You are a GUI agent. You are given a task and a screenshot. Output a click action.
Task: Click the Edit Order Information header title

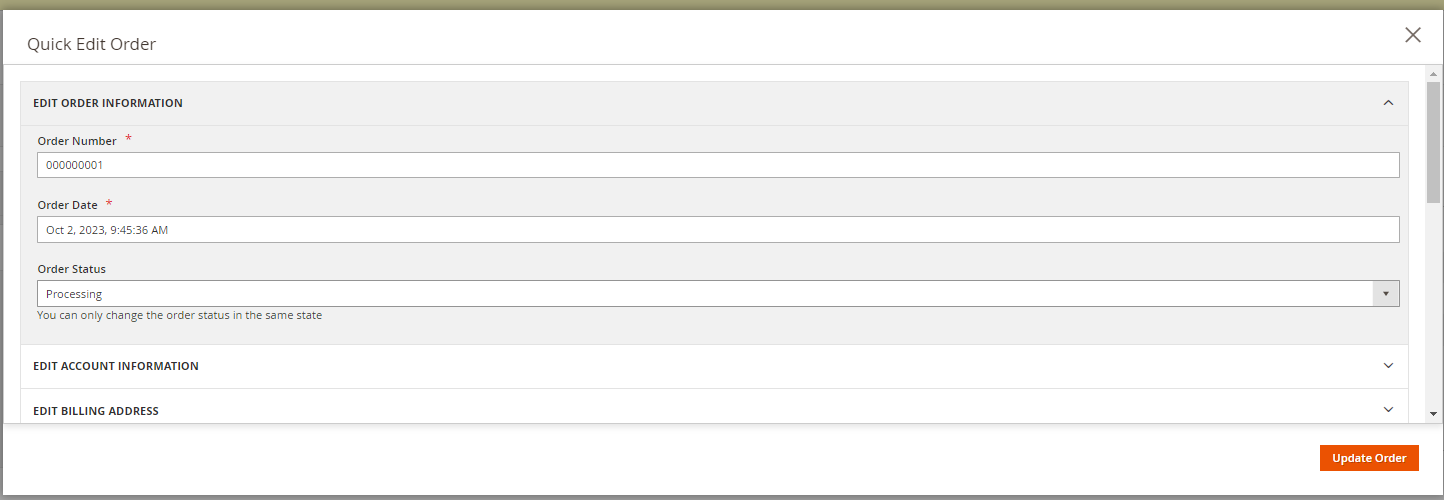click(x=108, y=103)
